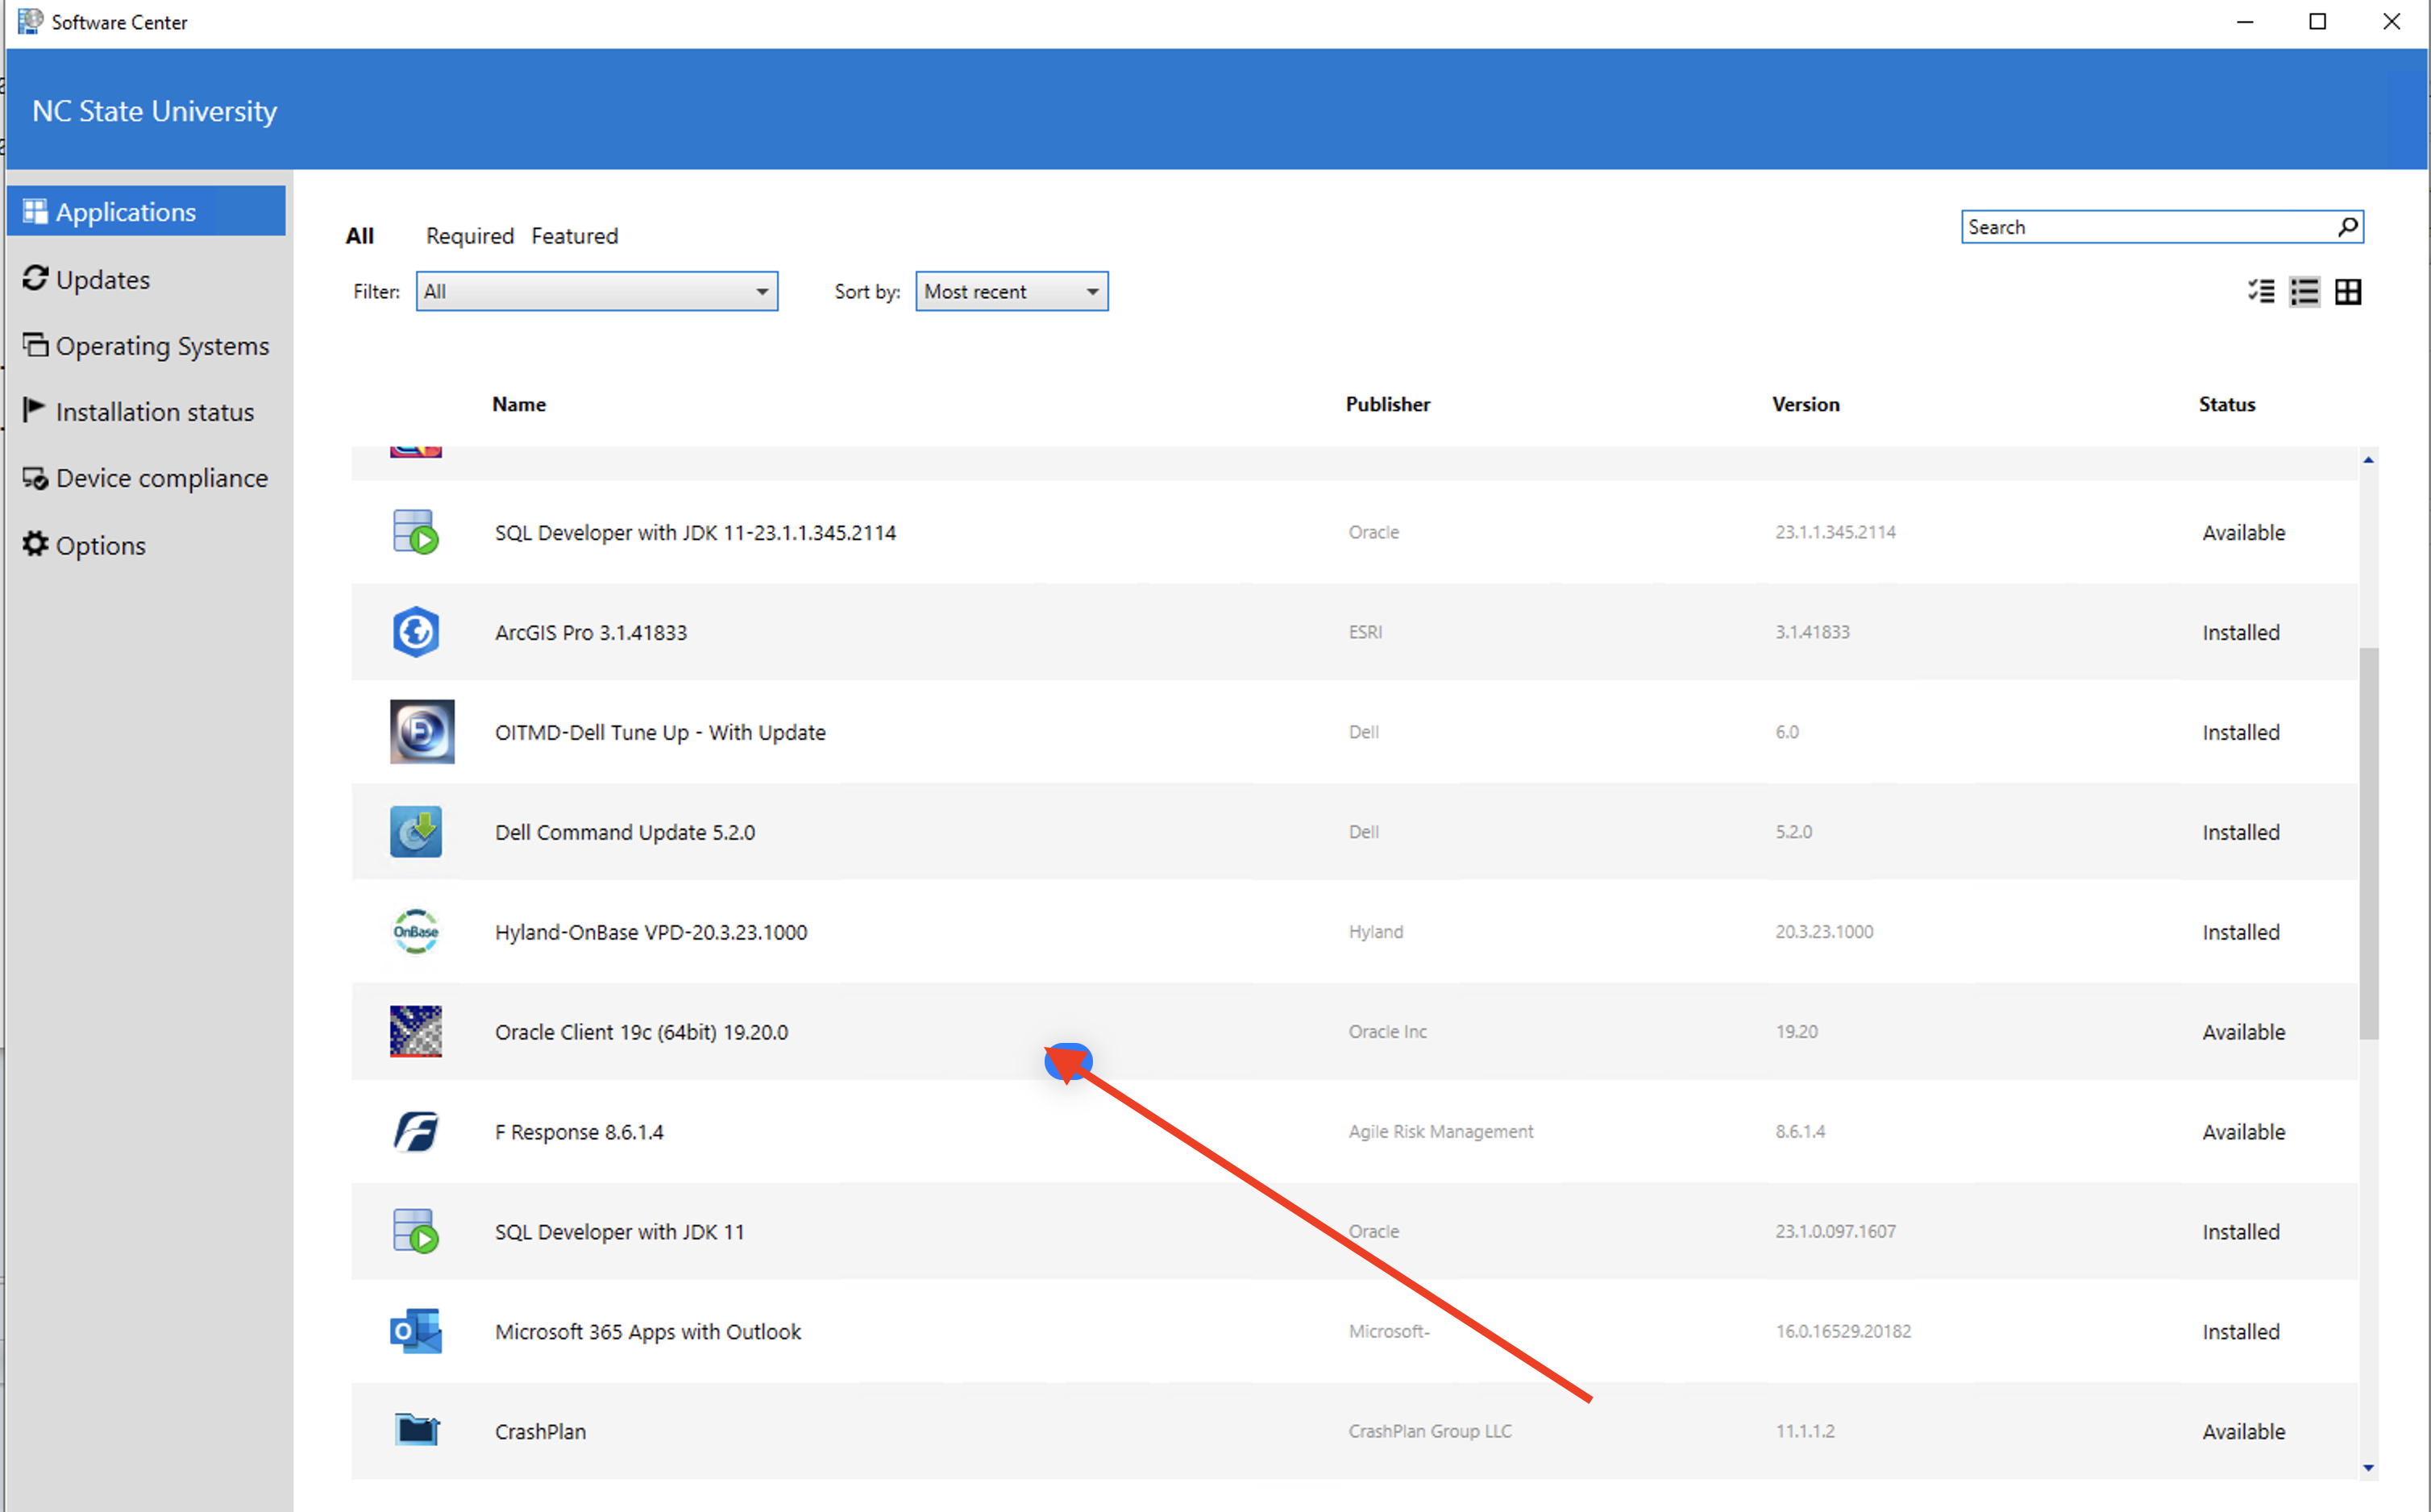The height and width of the screenshot is (1512, 2431).
Task: Switch to the Featured tab
Action: tap(574, 236)
